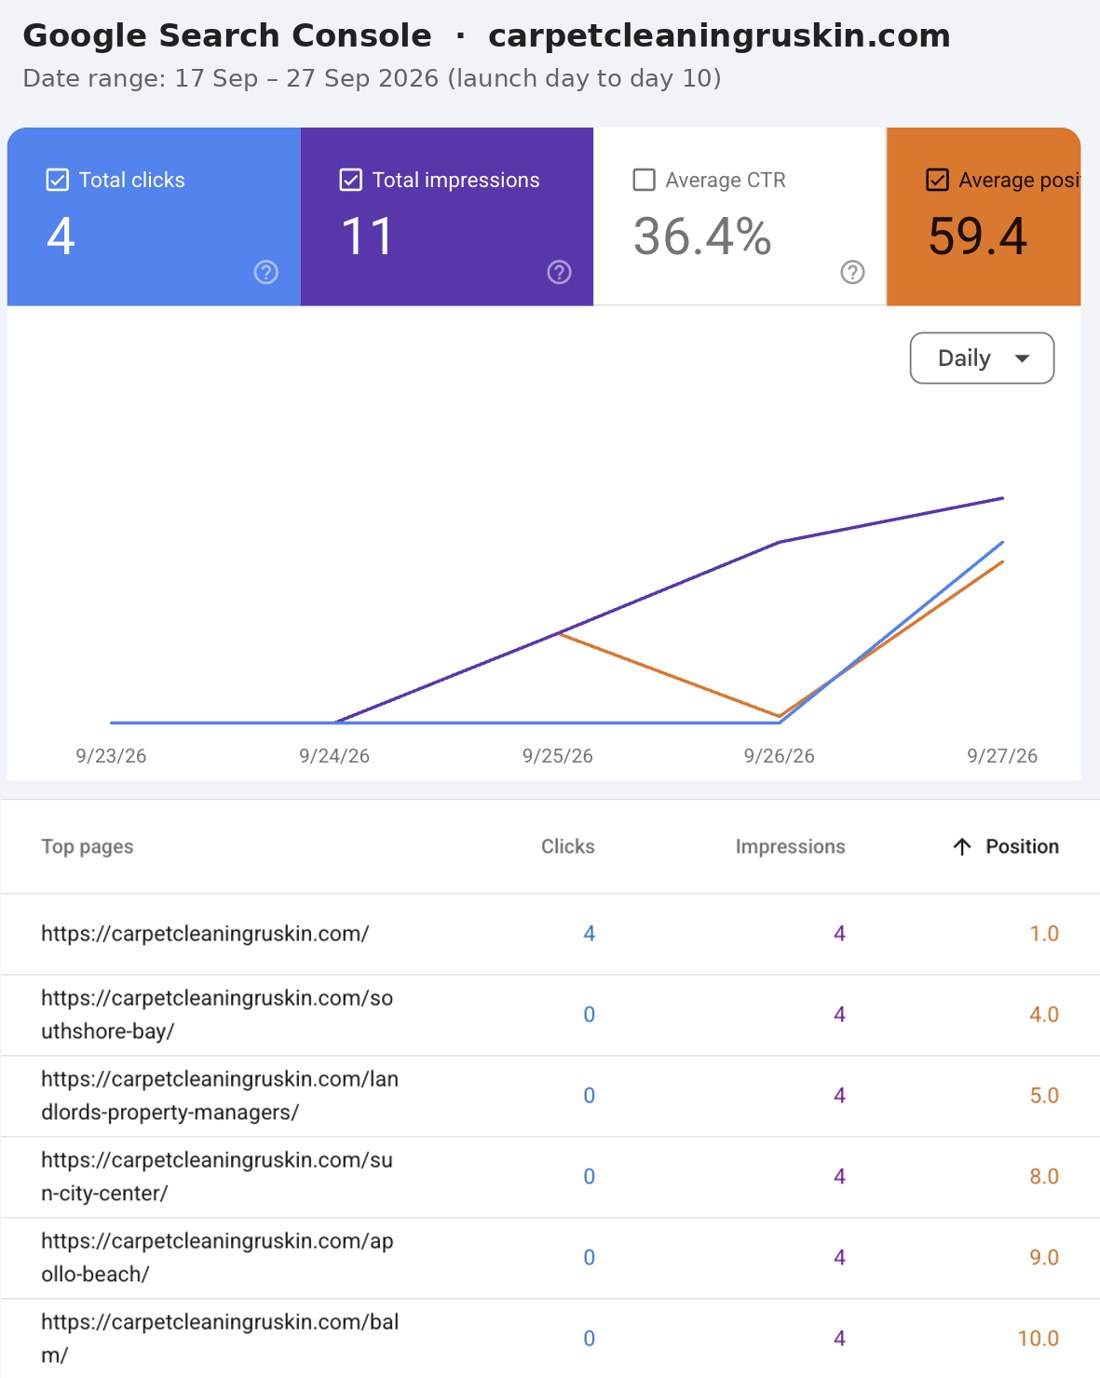Click the help icon on Total clicks card

[266, 272]
